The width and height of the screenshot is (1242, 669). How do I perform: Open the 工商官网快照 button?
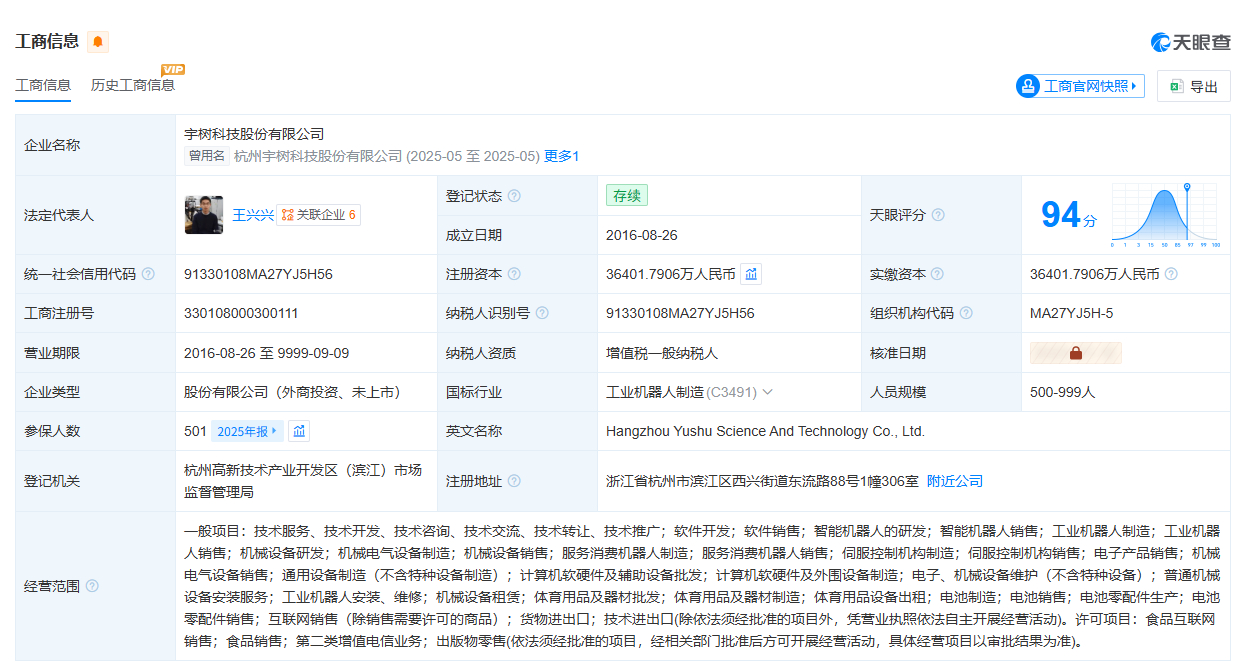(1080, 86)
